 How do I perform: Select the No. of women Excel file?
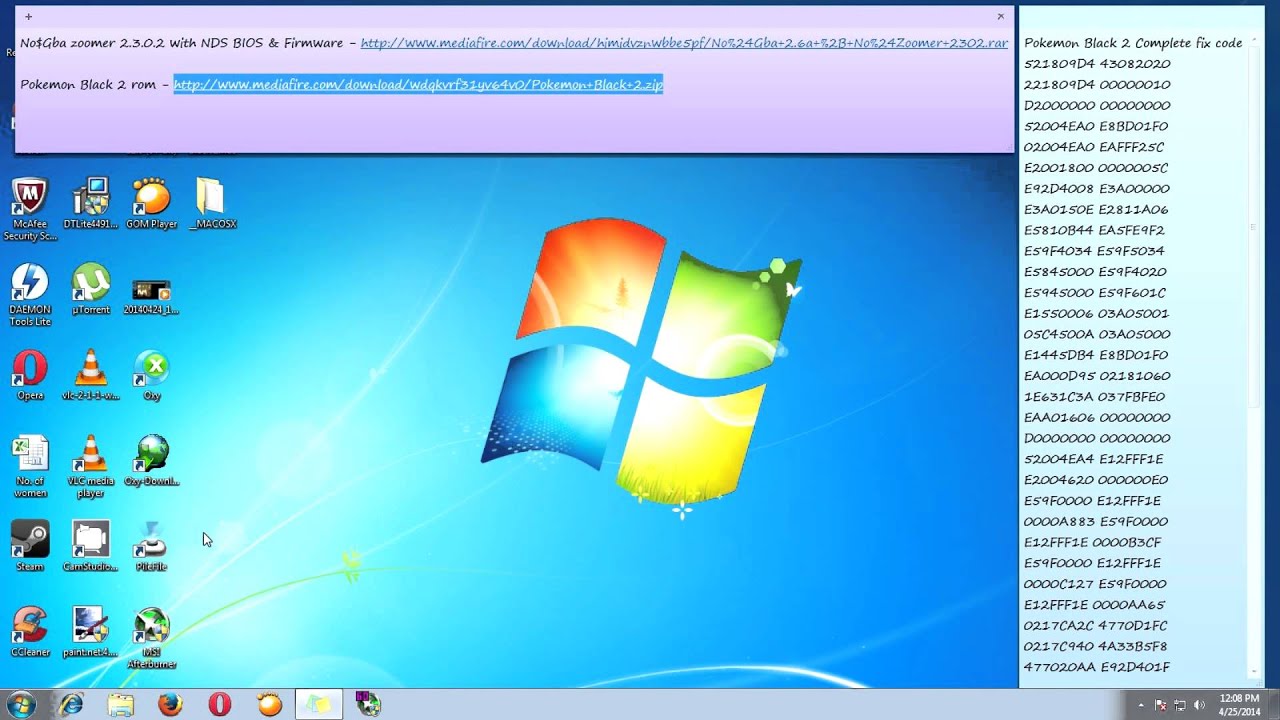(30, 466)
